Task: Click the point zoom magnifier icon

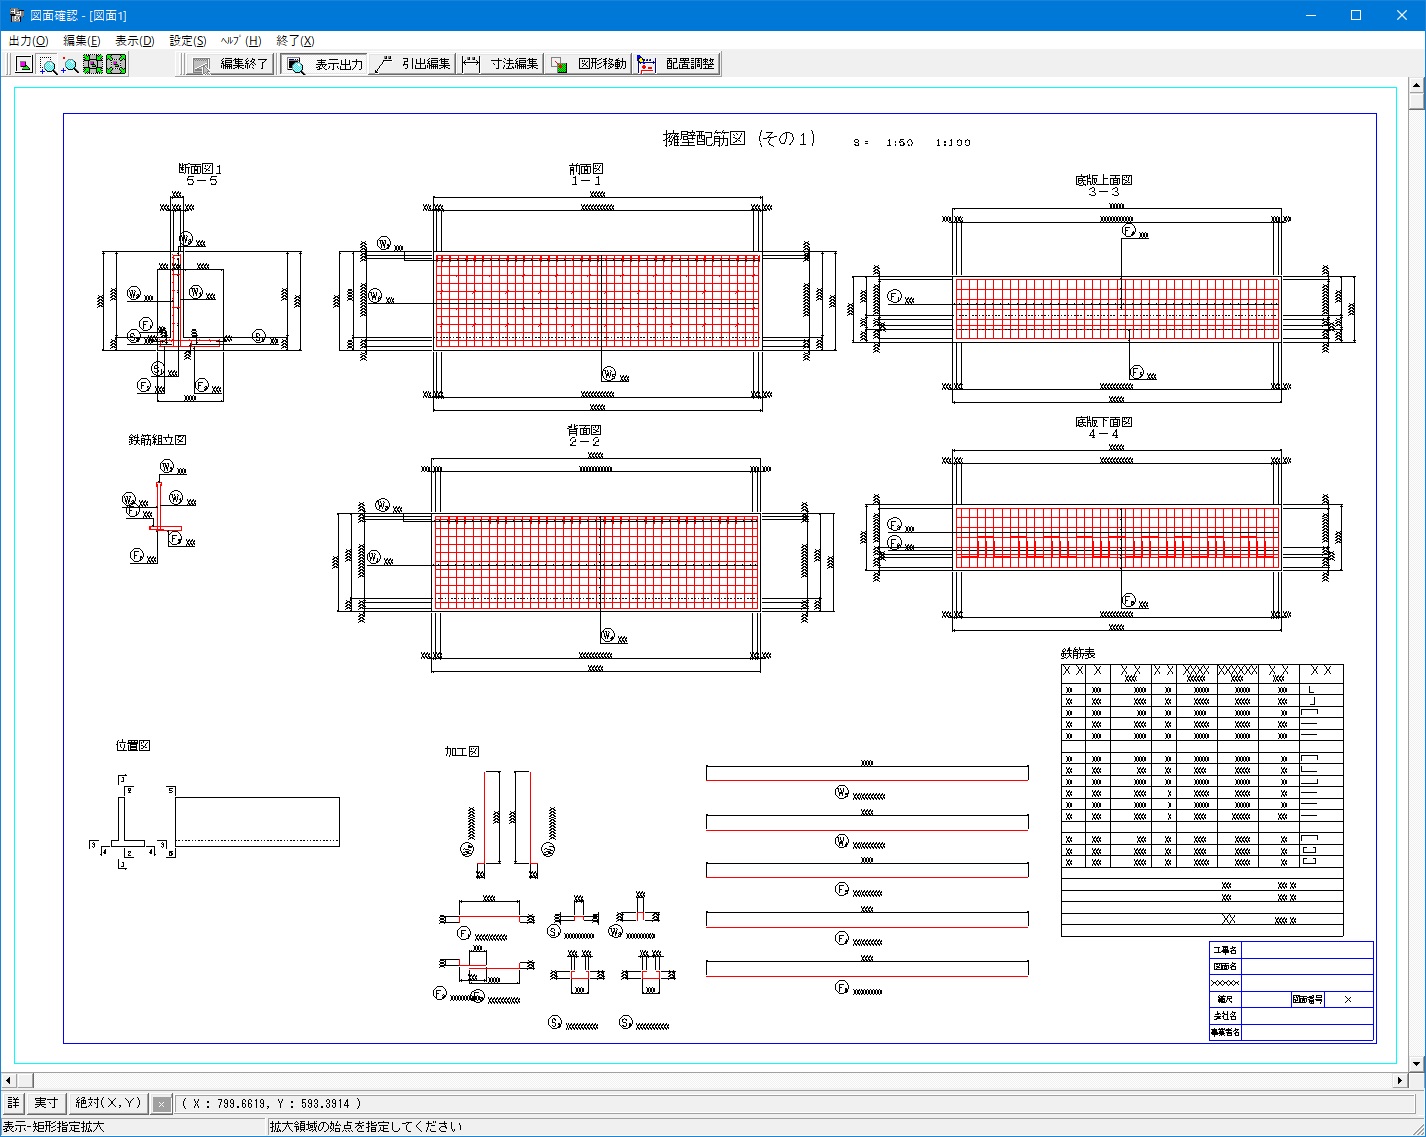Action: pos(70,65)
